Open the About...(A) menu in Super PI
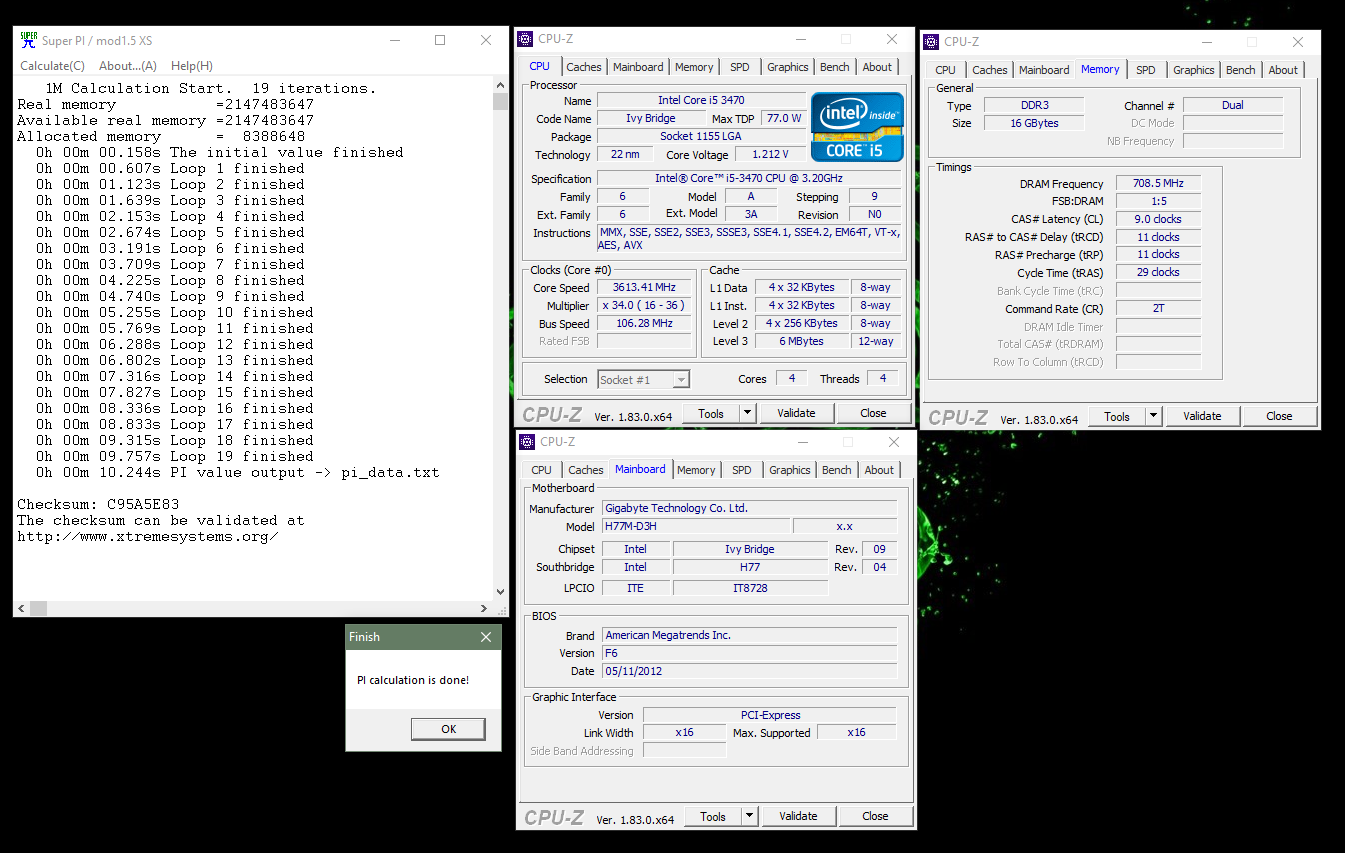 point(128,66)
